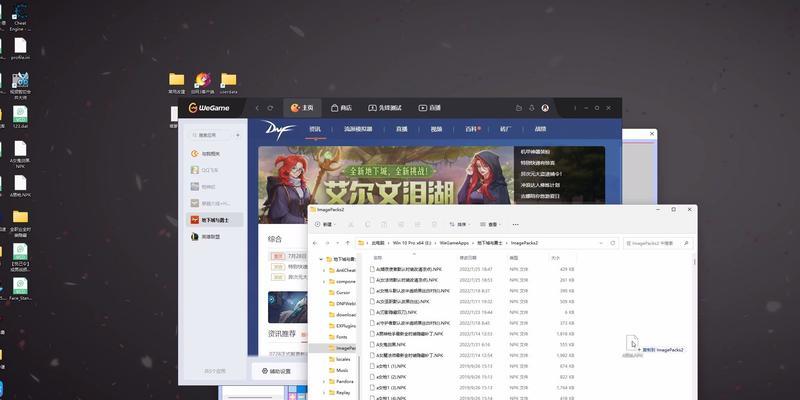Expand the components folder in tree
Screen dimensions: 800x400
tap(324, 282)
